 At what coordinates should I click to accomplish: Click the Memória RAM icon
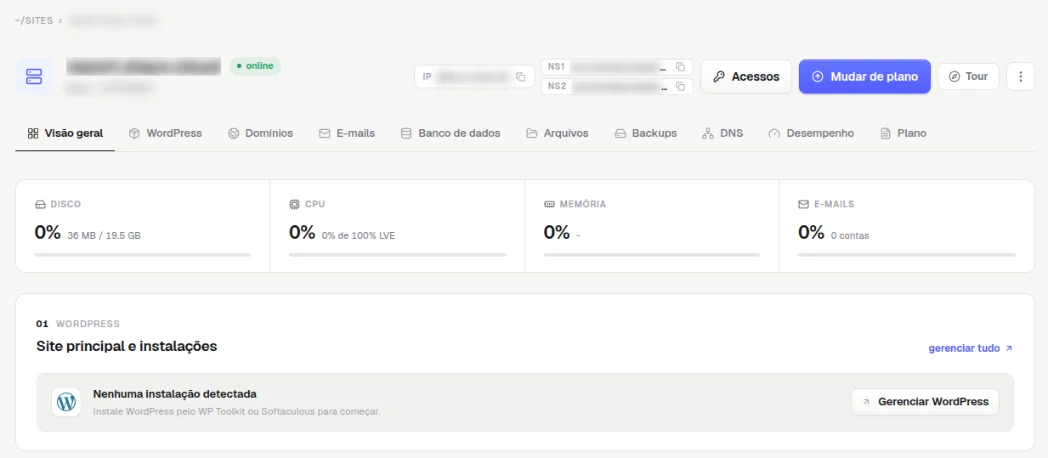[x=549, y=204]
